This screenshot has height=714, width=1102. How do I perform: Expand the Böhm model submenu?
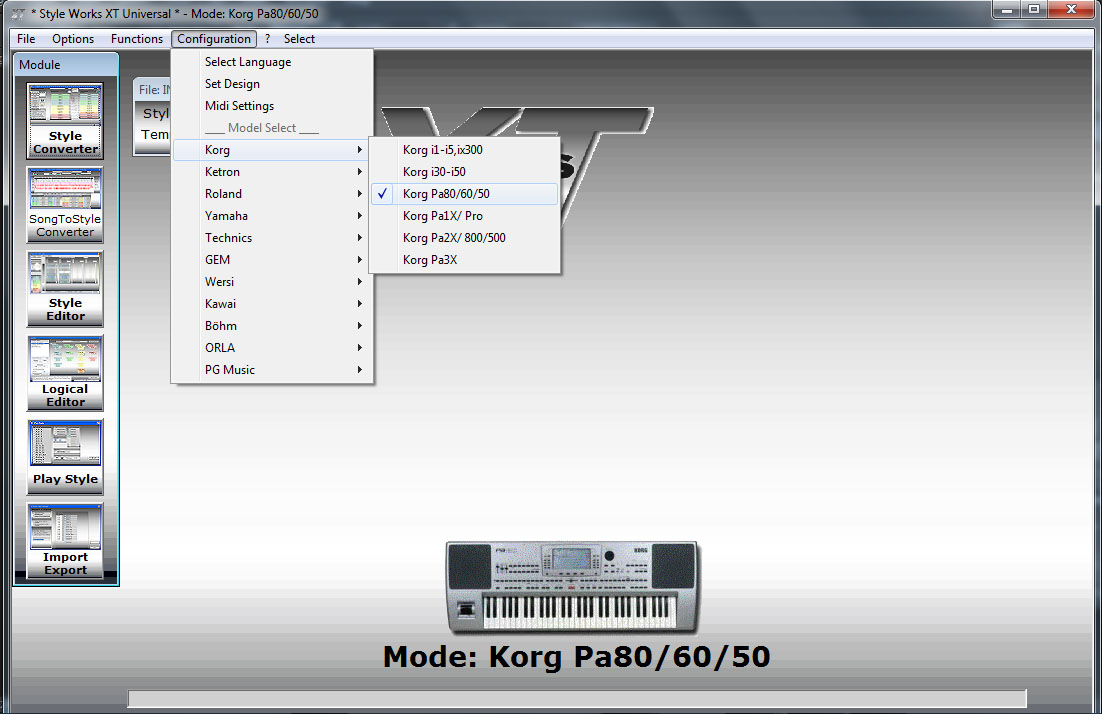(272, 325)
